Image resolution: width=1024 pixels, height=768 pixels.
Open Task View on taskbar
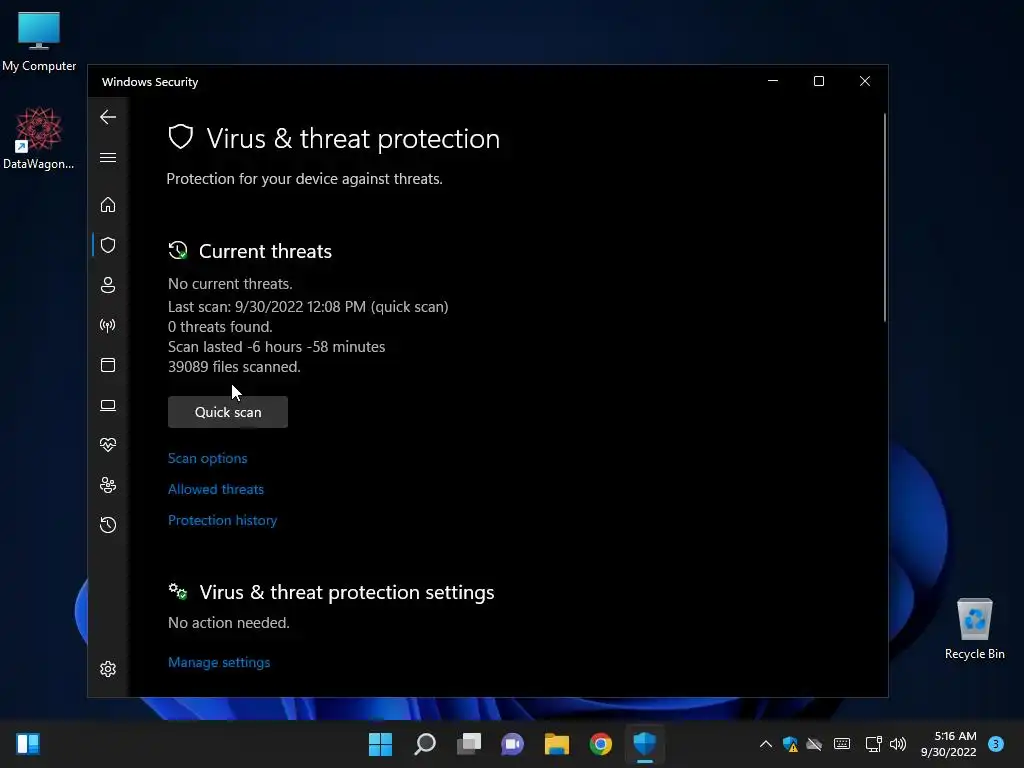pos(469,744)
